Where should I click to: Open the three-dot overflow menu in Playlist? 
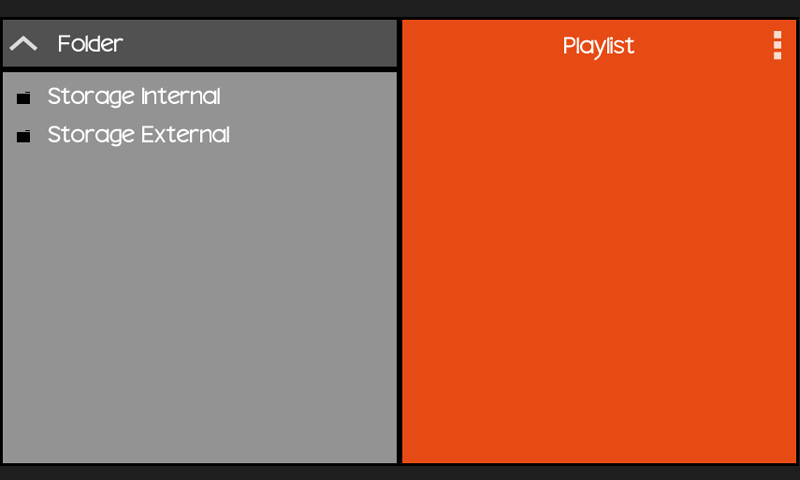click(x=777, y=45)
